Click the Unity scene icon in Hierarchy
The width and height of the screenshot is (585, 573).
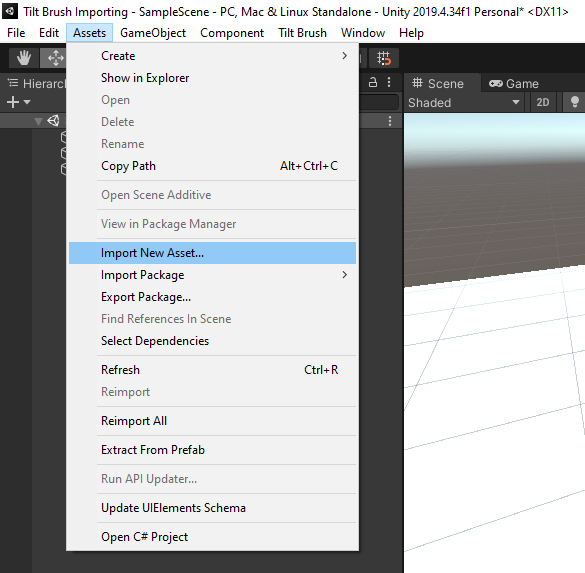54,121
